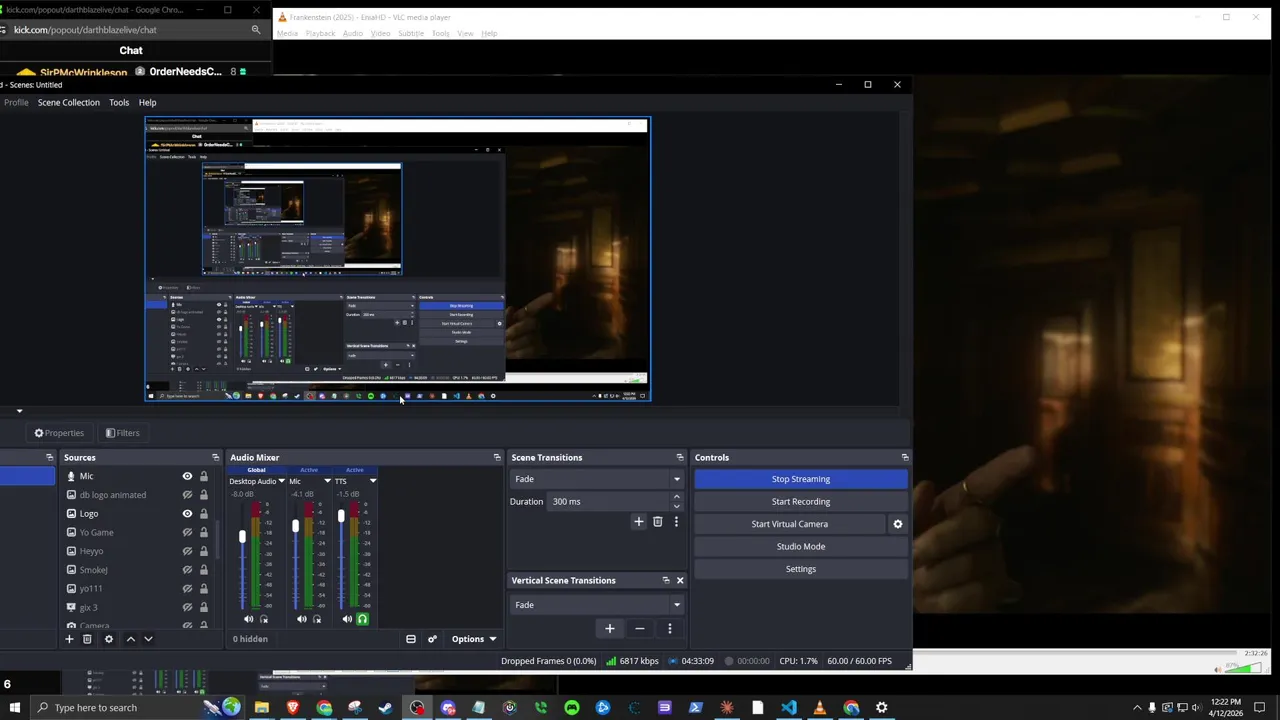Open Playback menu in VLC window
The height and width of the screenshot is (720, 1280).
(320, 33)
